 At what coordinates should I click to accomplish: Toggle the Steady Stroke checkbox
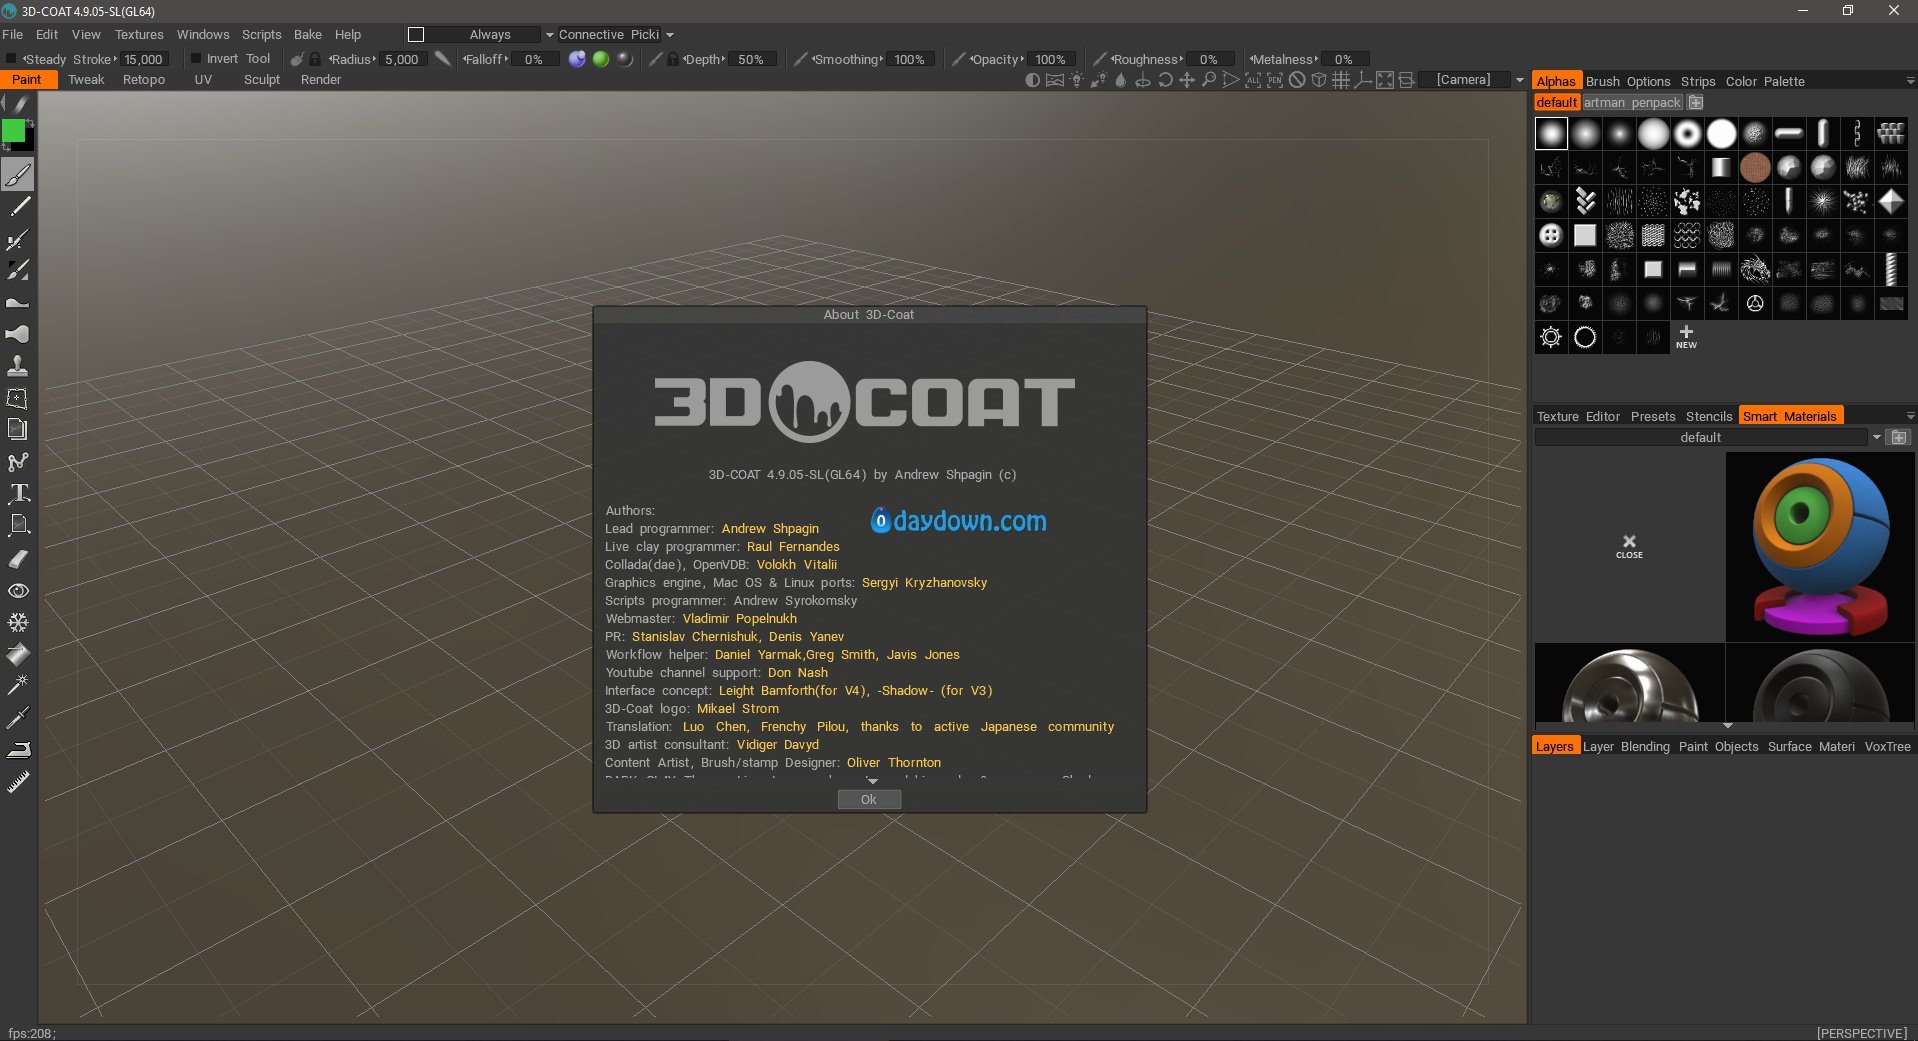click(12, 59)
